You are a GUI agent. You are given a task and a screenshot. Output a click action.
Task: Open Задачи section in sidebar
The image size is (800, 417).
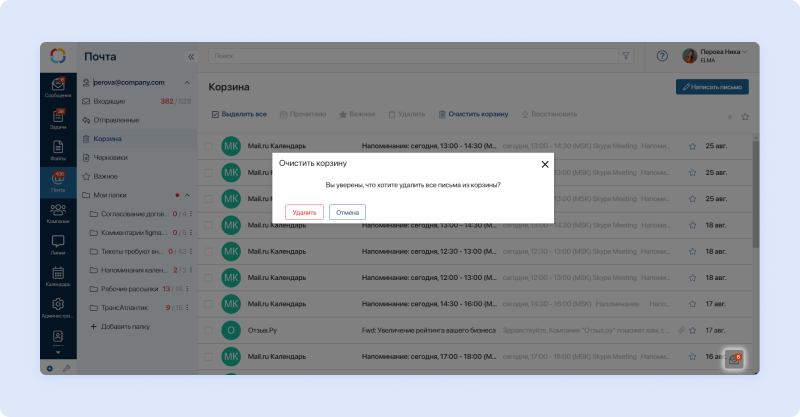click(58, 119)
